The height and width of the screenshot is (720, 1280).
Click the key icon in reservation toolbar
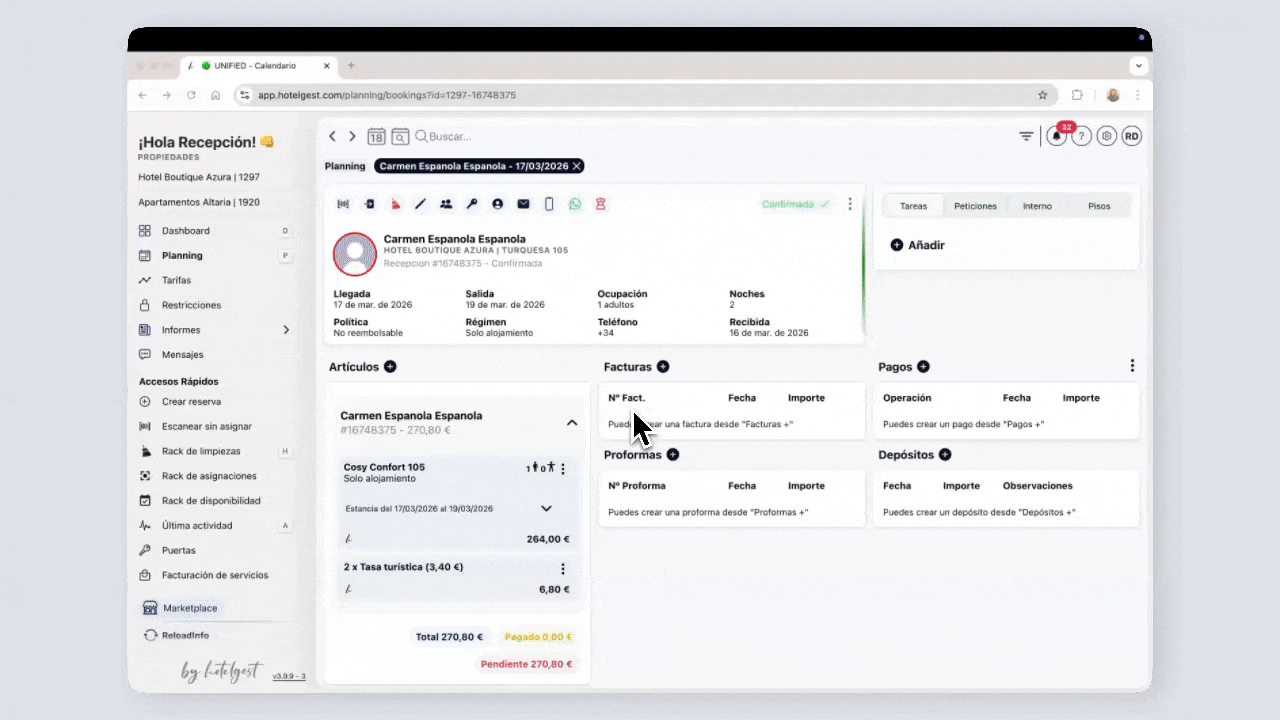pos(472,204)
